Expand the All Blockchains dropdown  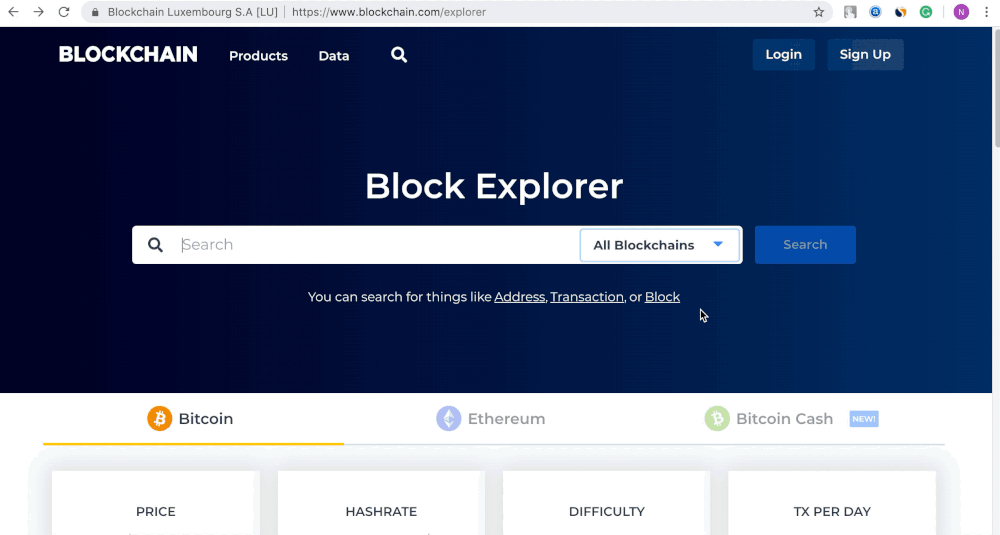tap(660, 245)
